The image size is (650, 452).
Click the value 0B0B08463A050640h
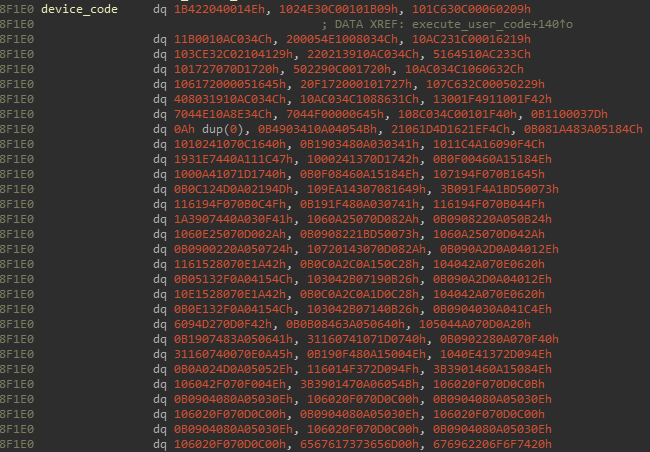tap(346, 324)
